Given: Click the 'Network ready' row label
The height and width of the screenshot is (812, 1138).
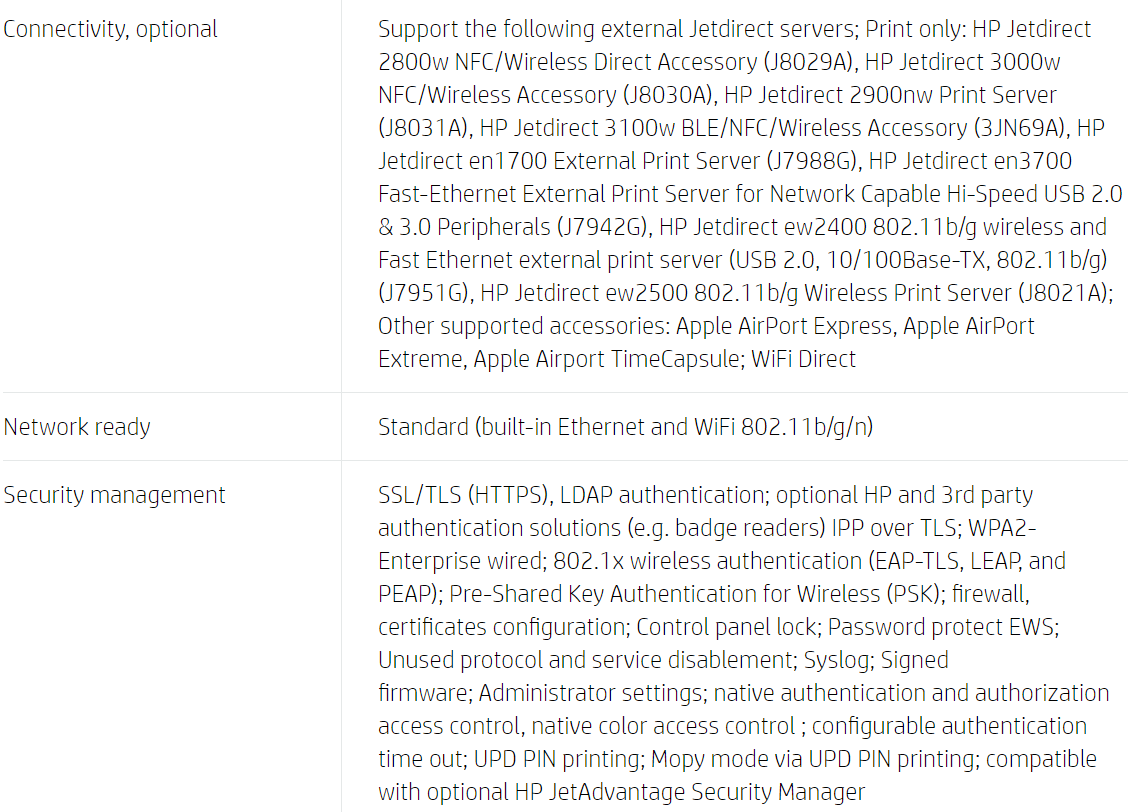Looking at the screenshot, I should pos(77,427).
